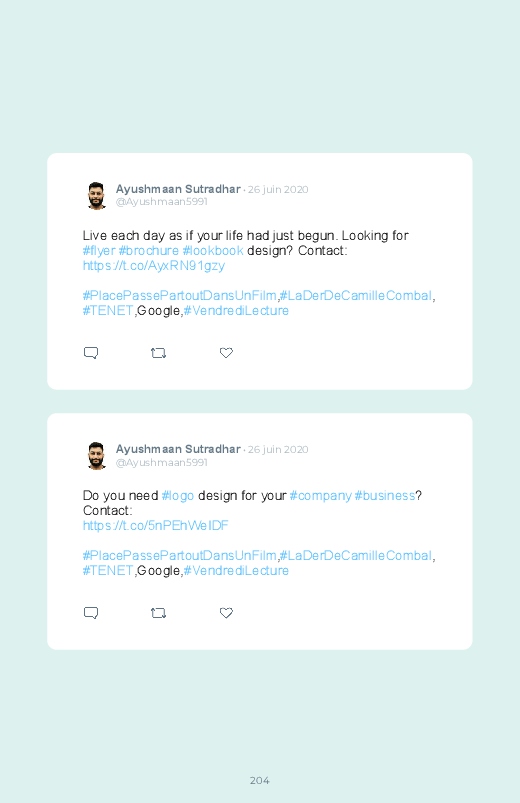This screenshot has height=803, width=520.
Task: Like the logo design tweet with heart icon
Action: point(226,613)
